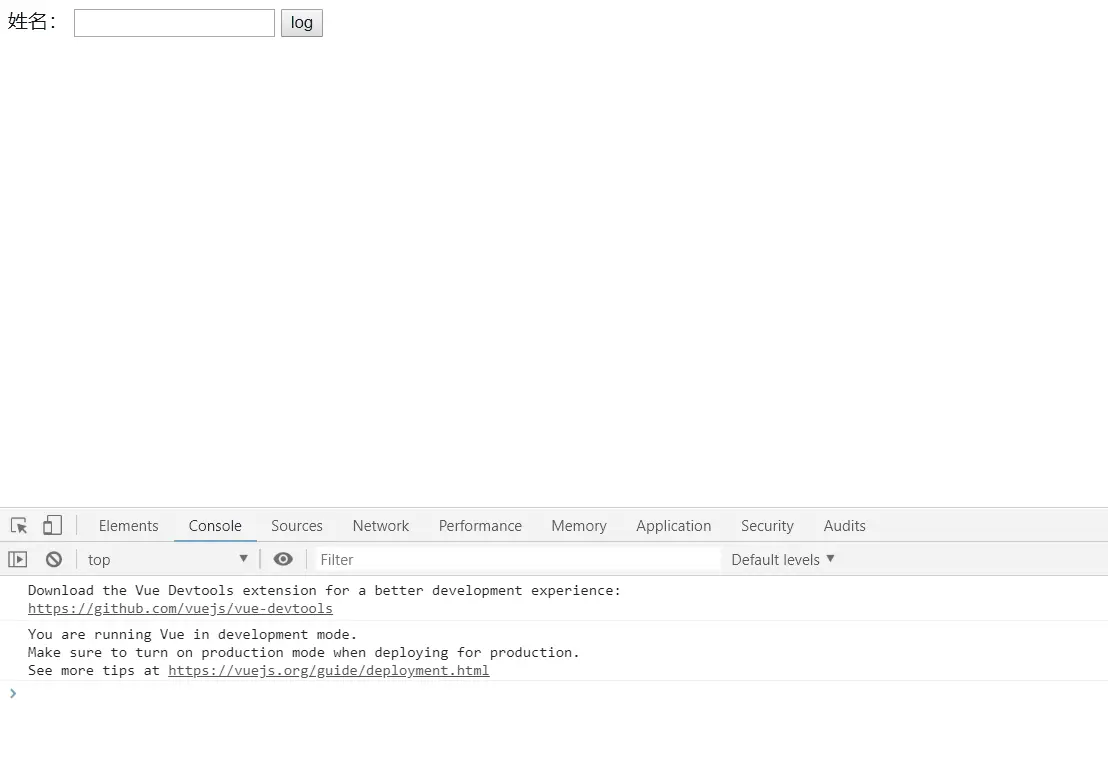Image resolution: width=1108 pixels, height=773 pixels.
Task: Expand the Default levels dropdown
Action: pyautogui.click(x=782, y=560)
